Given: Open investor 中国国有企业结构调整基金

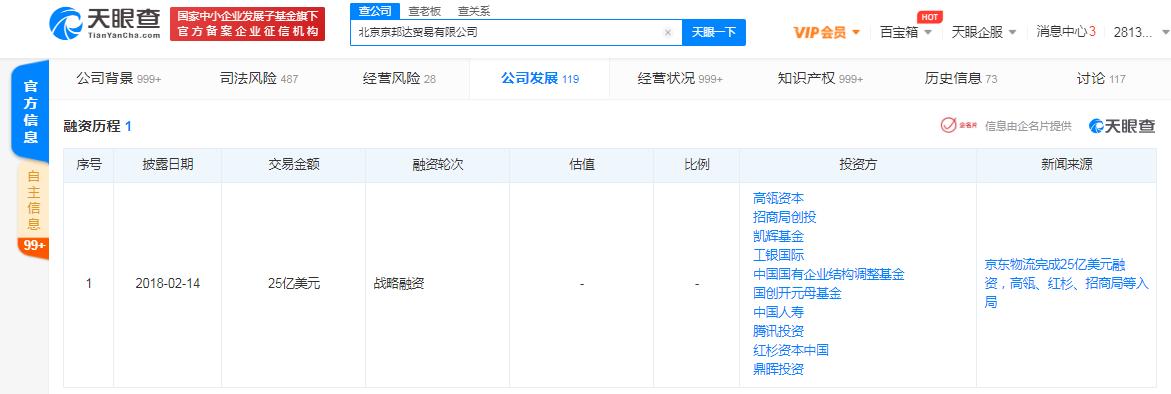Looking at the screenshot, I should click(x=829, y=274).
